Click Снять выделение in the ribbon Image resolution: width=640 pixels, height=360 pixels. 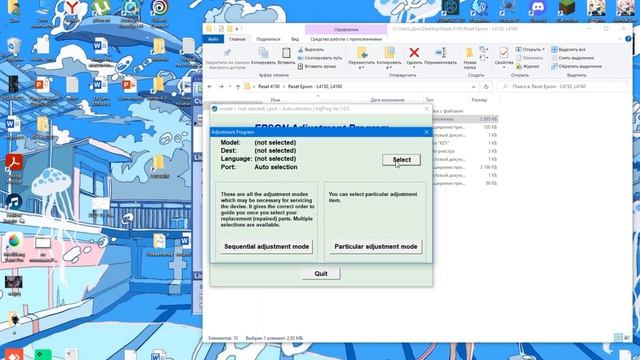coord(572,58)
